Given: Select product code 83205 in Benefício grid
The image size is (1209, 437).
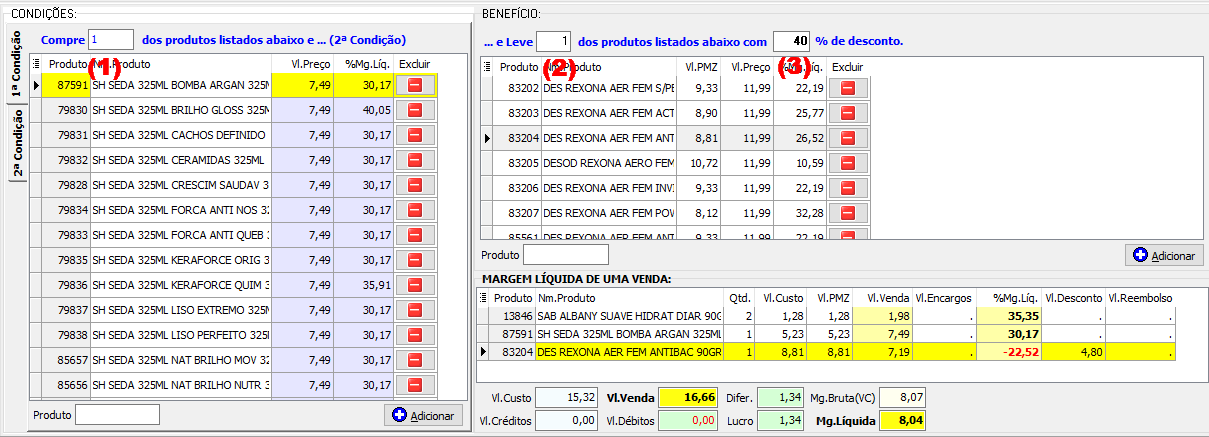Looking at the screenshot, I should pos(518,163).
